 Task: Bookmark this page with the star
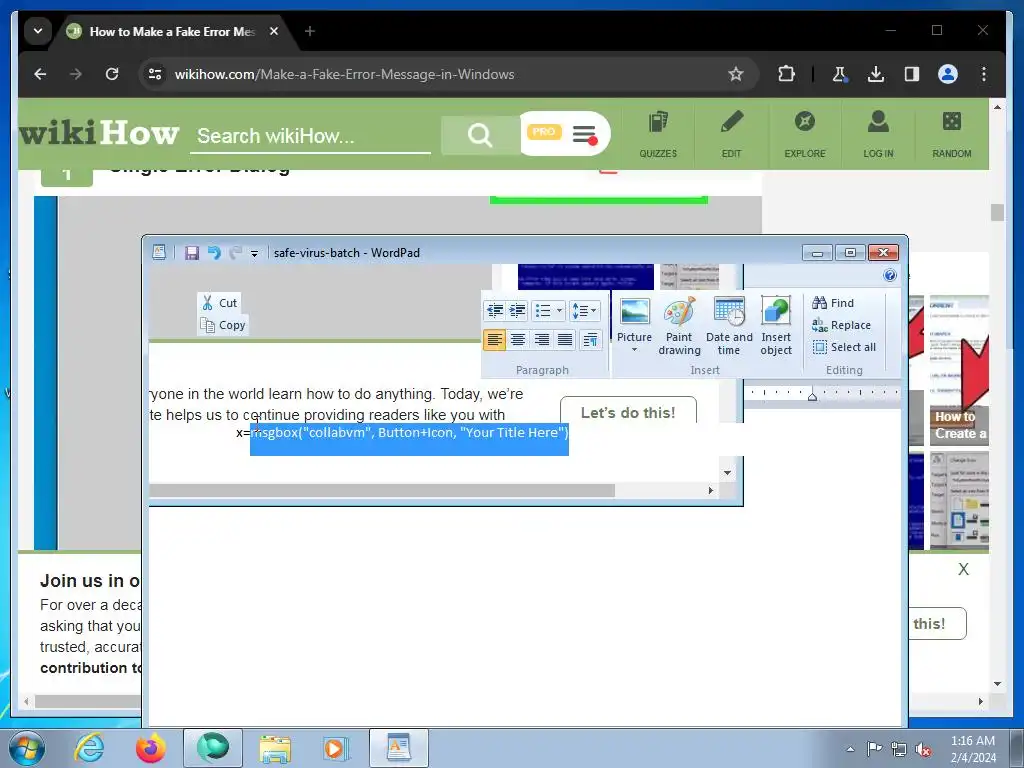pyautogui.click(x=736, y=74)
